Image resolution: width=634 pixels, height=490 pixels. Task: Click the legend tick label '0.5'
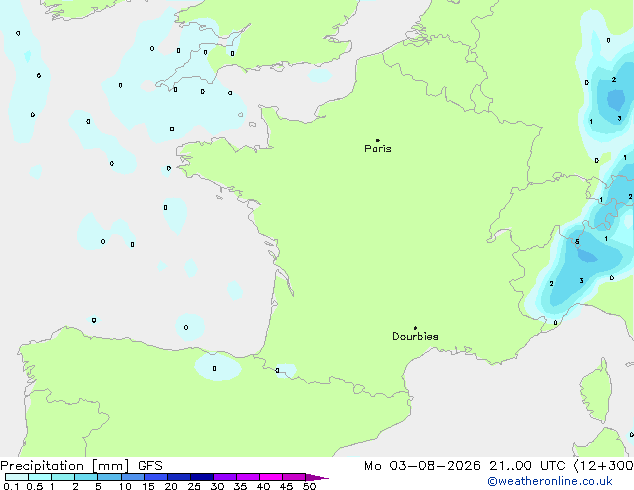click(35, 486)
